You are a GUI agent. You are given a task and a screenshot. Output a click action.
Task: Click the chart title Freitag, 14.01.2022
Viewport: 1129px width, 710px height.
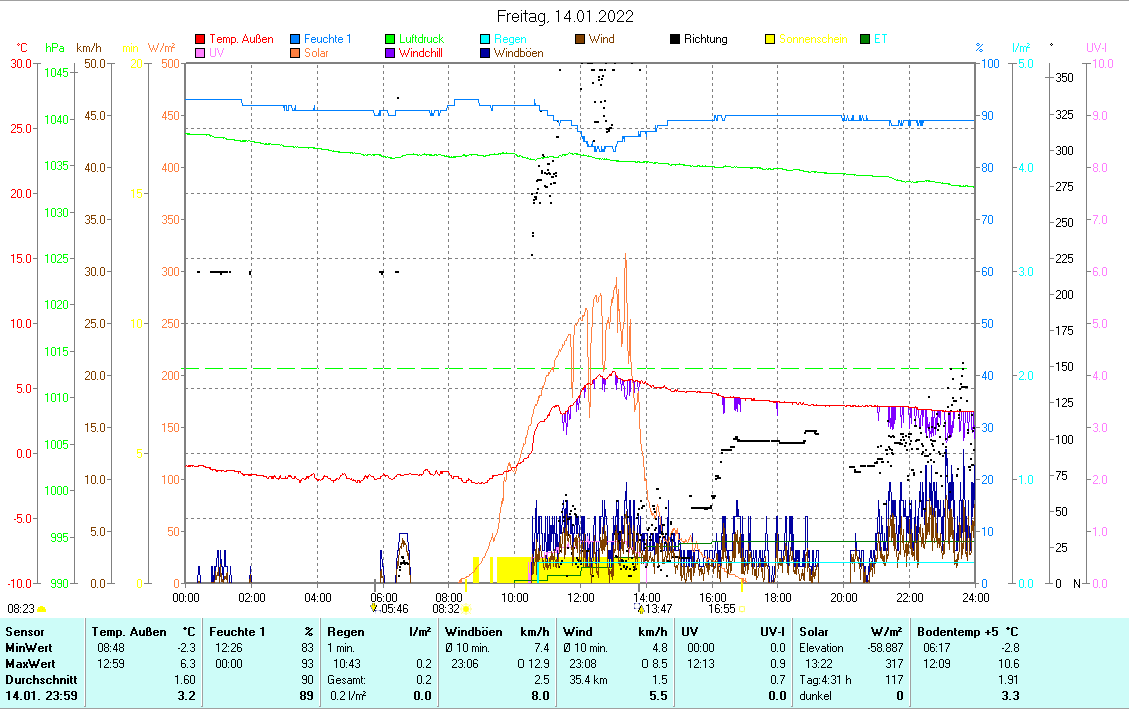pos(565,17)
